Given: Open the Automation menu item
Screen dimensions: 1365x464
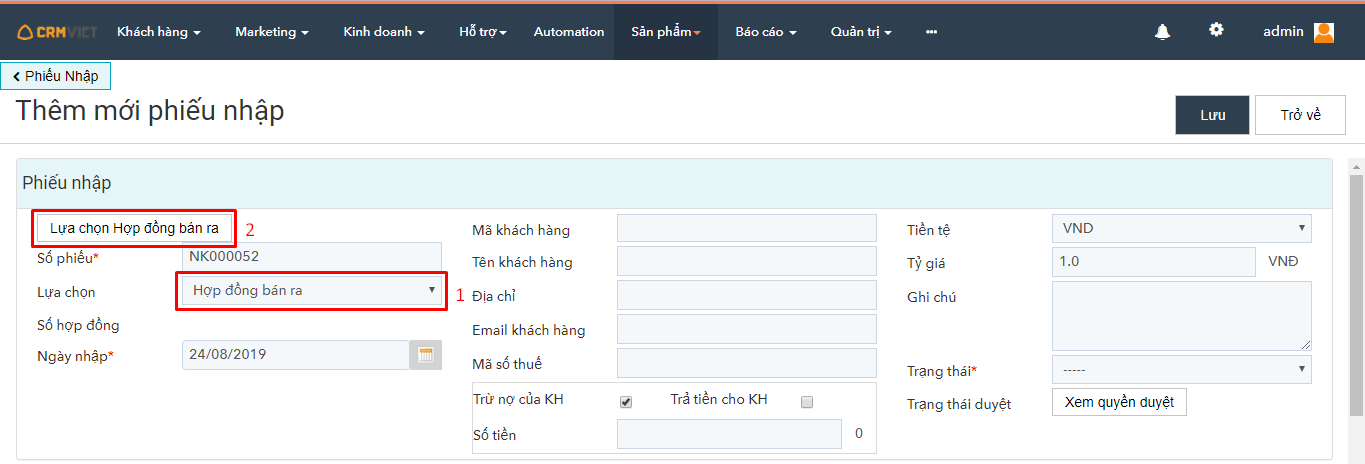Looking at the screenshot, I should pyautogui.click(x=569, y=32).
